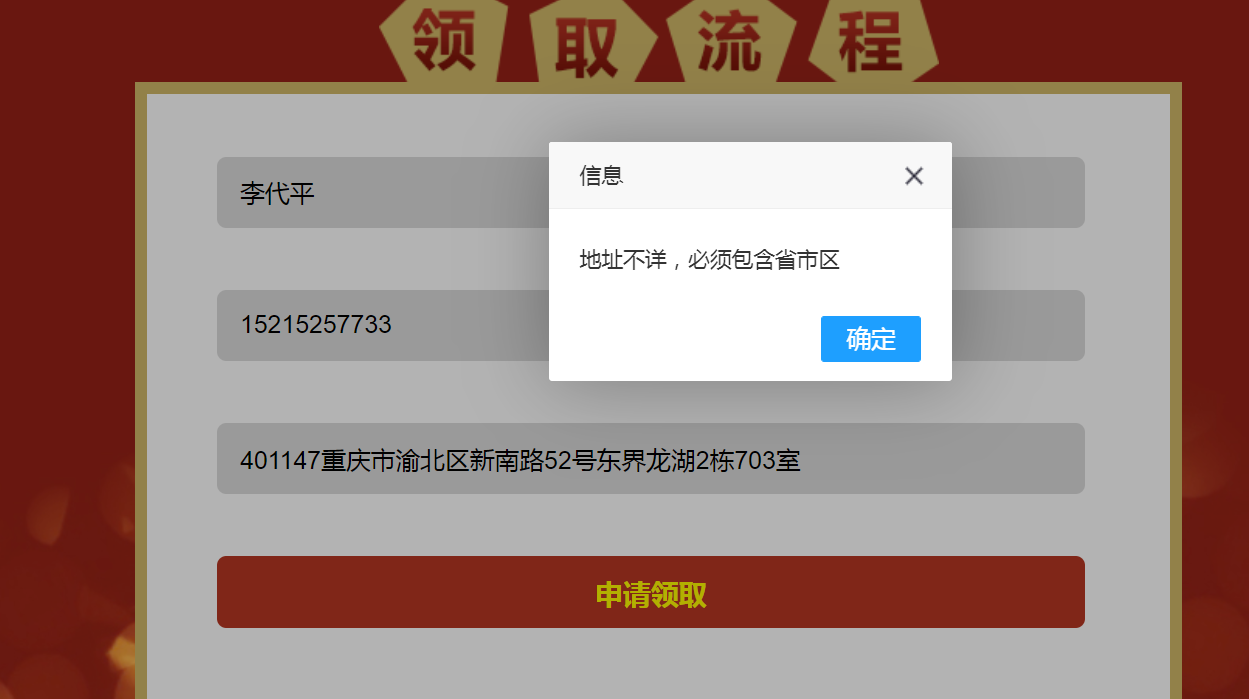Close the 信息 dialog with the X icon

click(x=913, y=176)
